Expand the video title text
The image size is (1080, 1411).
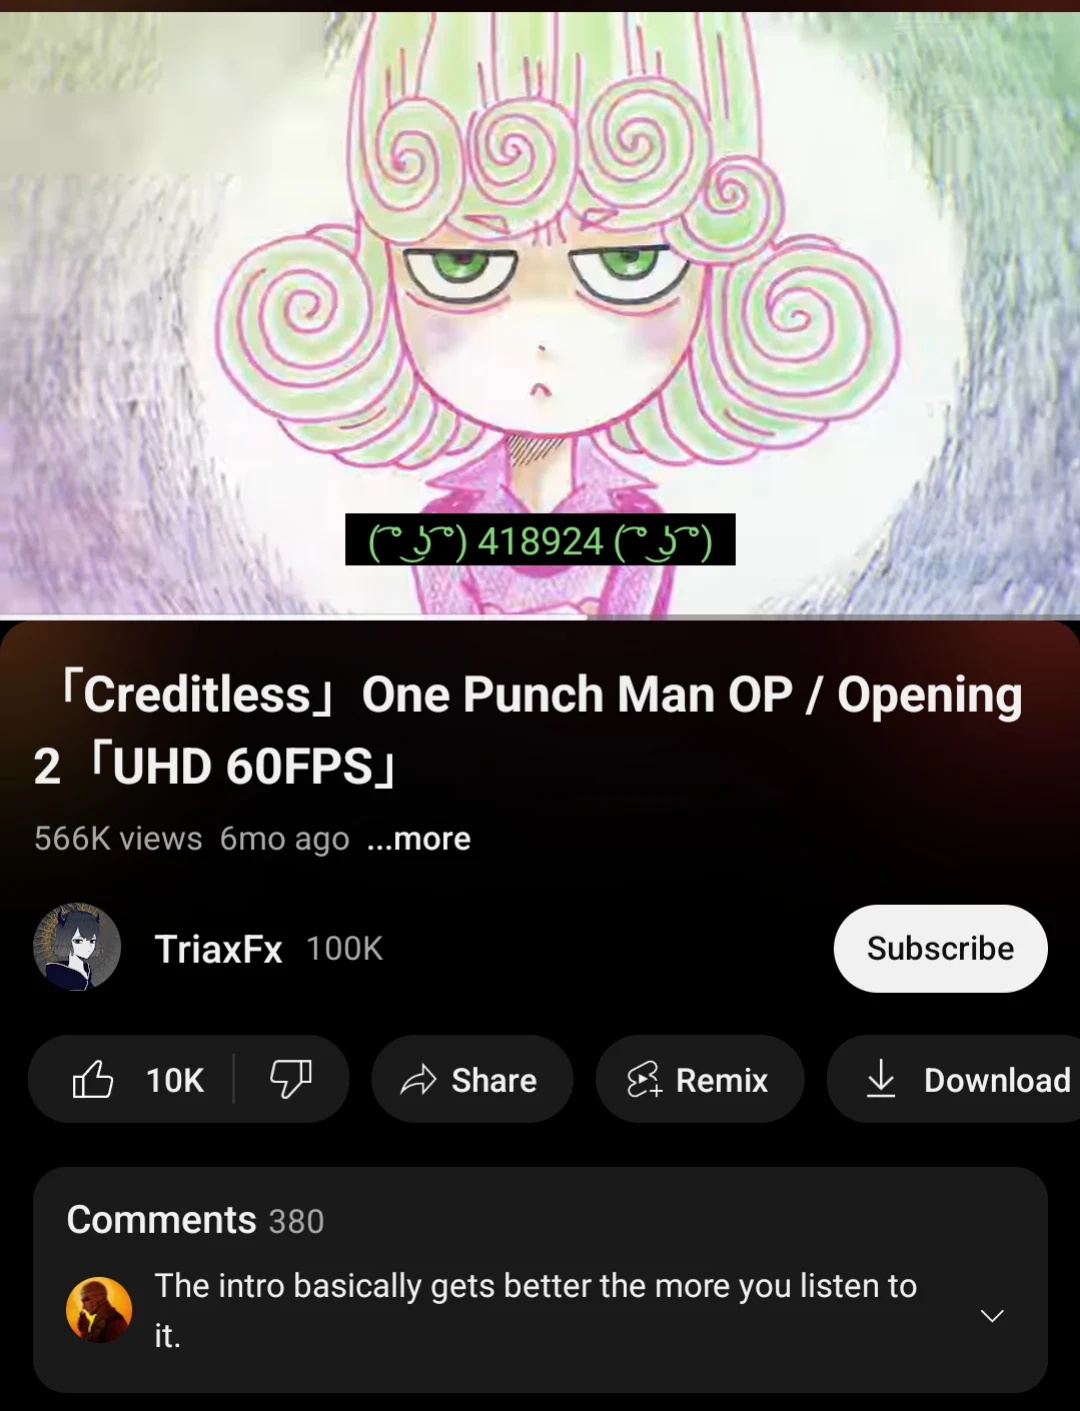[528, 730]
